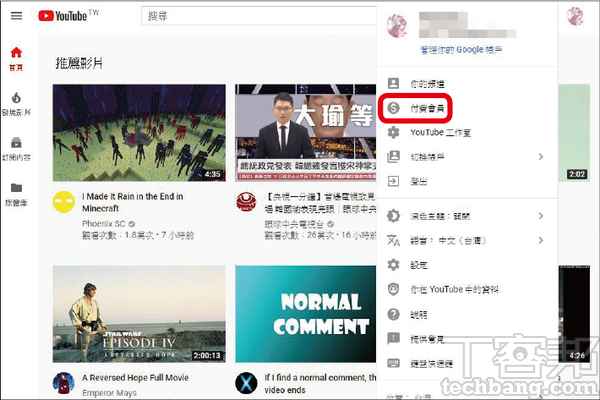Select 付費會員 menu entry
The height and width of the screenshot is (400, 600).
[467, 108]
